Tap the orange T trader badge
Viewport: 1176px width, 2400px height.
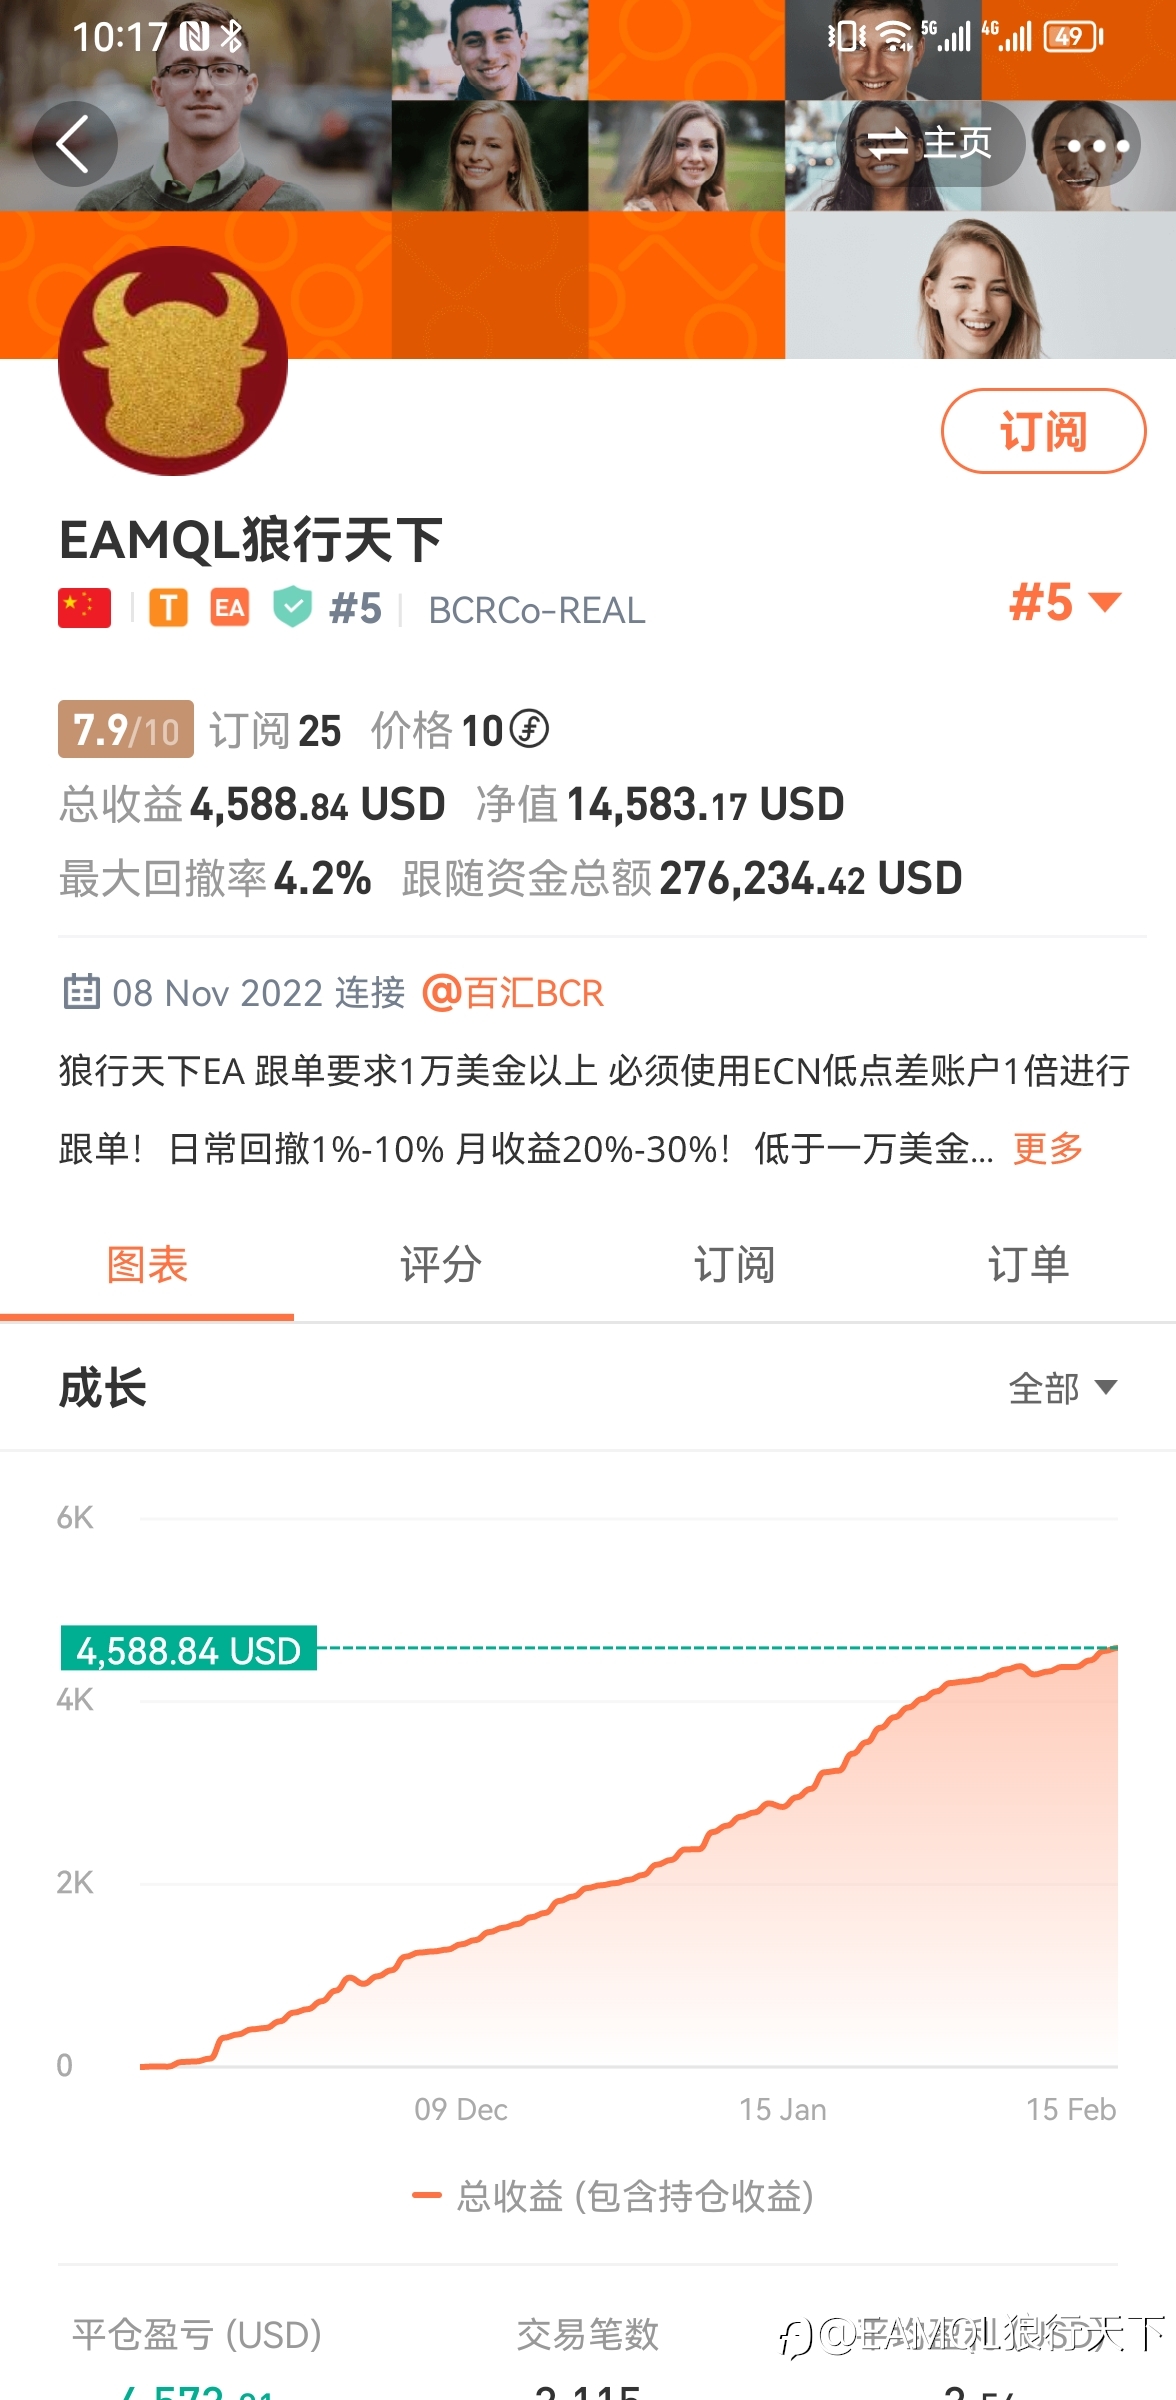click(x=168, y=608)
